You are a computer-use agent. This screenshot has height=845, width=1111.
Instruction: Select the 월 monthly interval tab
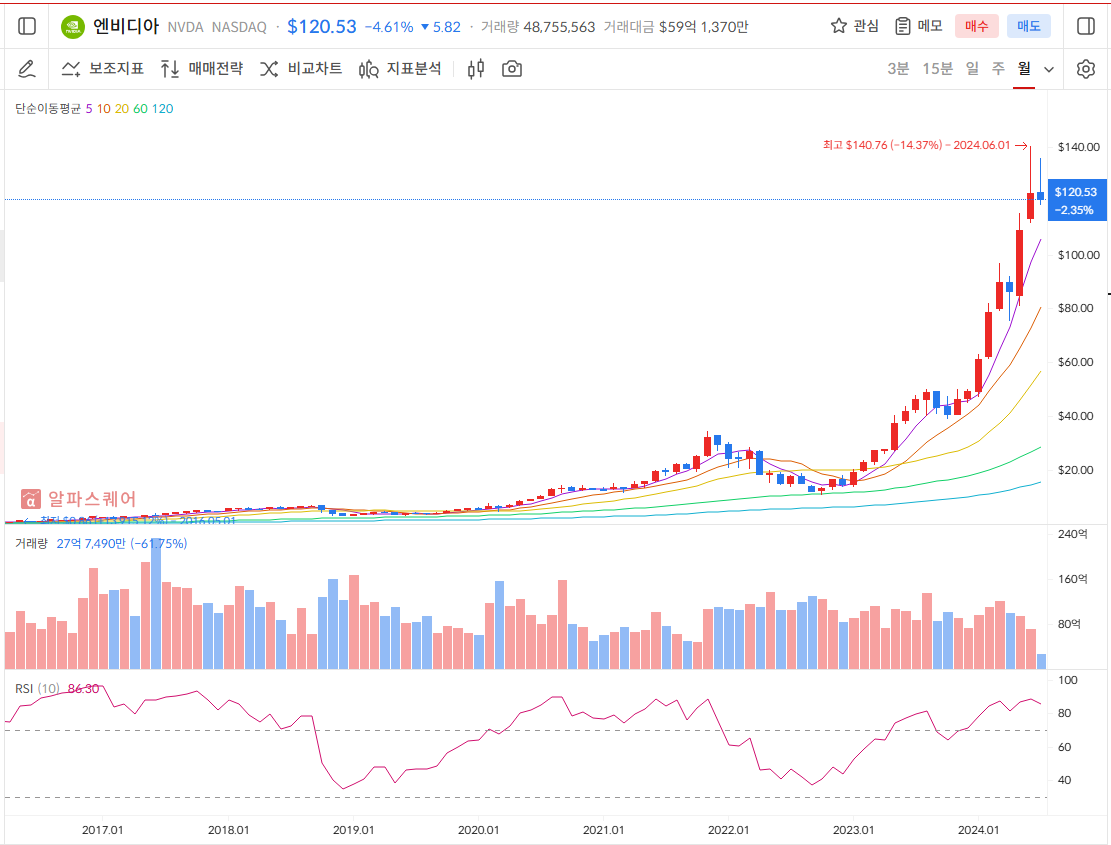1024,69
